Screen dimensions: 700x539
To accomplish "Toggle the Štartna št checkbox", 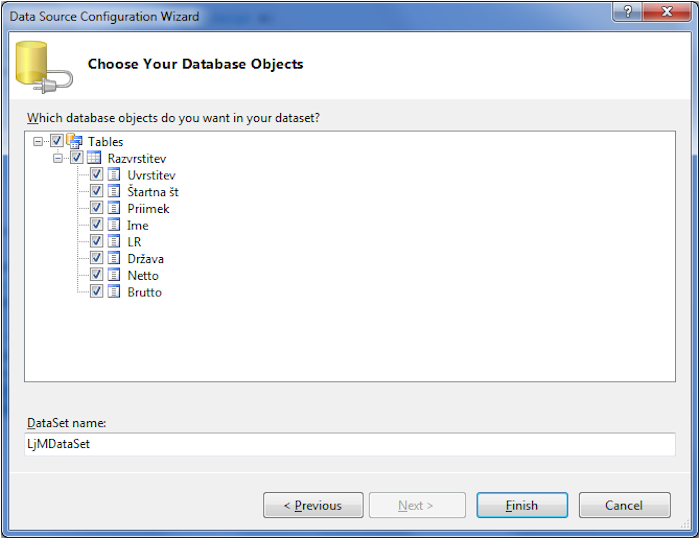I will pos(96,192).
